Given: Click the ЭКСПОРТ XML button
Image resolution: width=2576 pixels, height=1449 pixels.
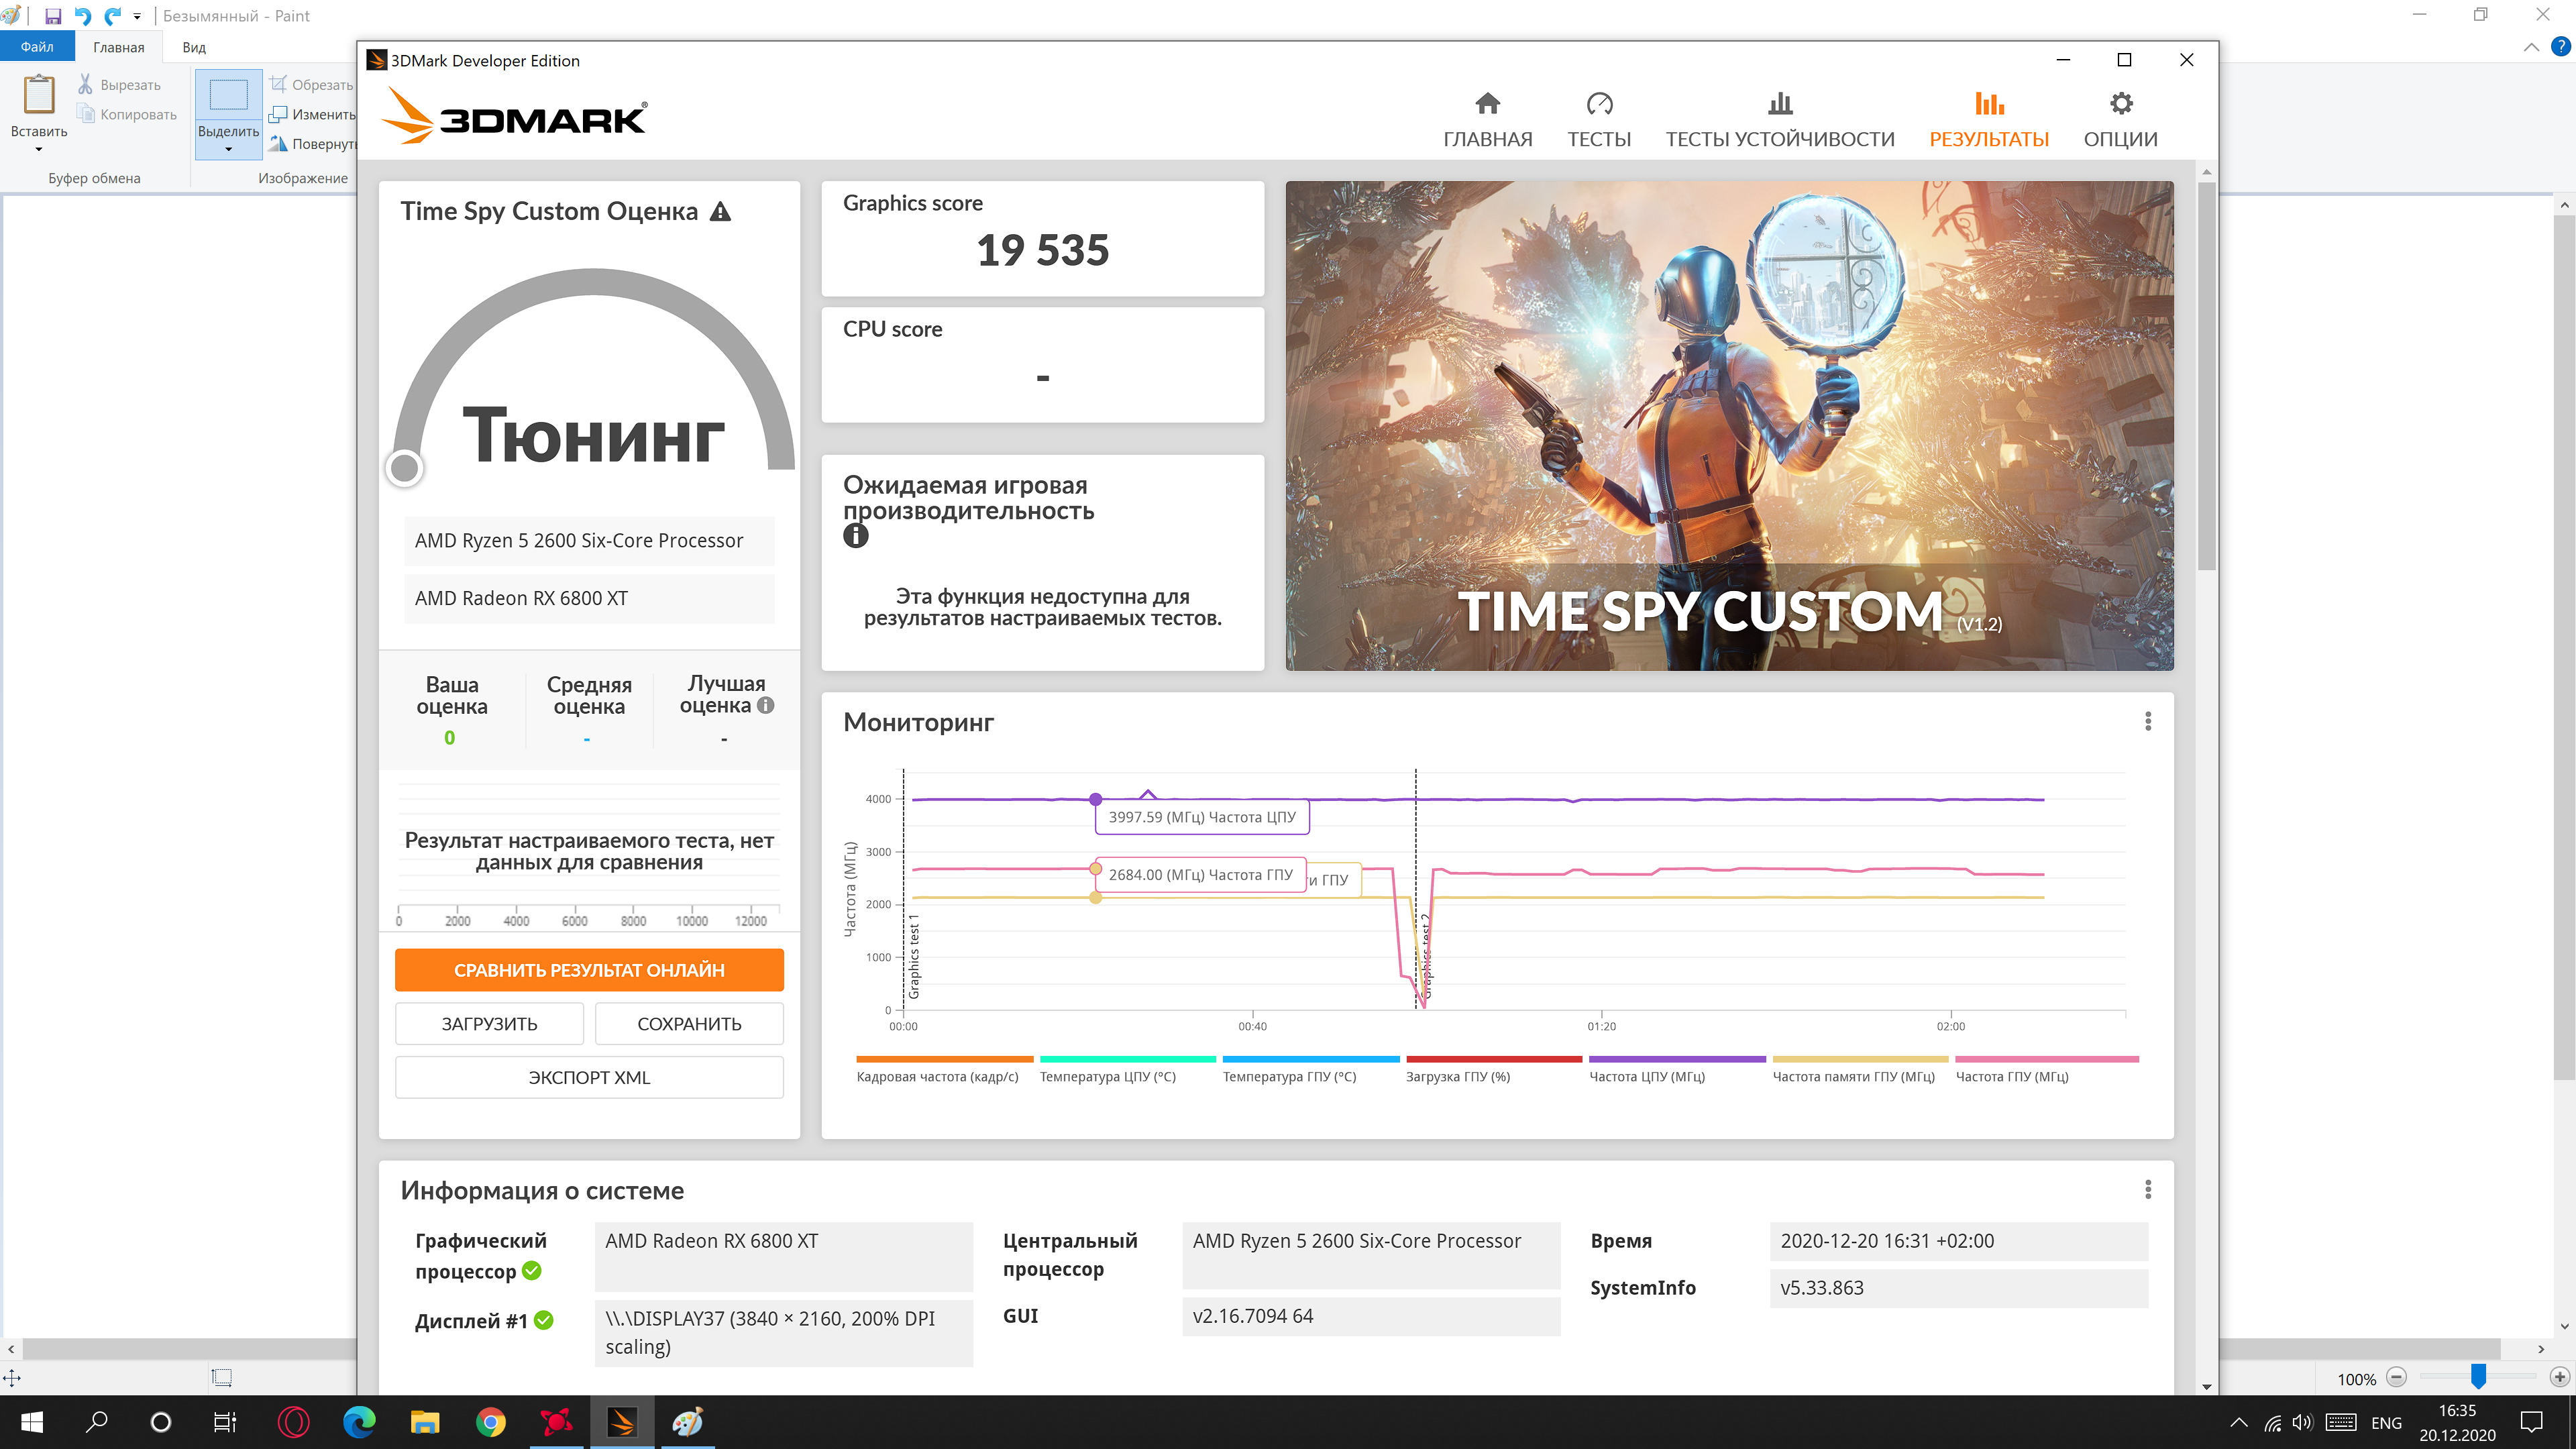Looking at the screenshot, I should click(589, 1078).
